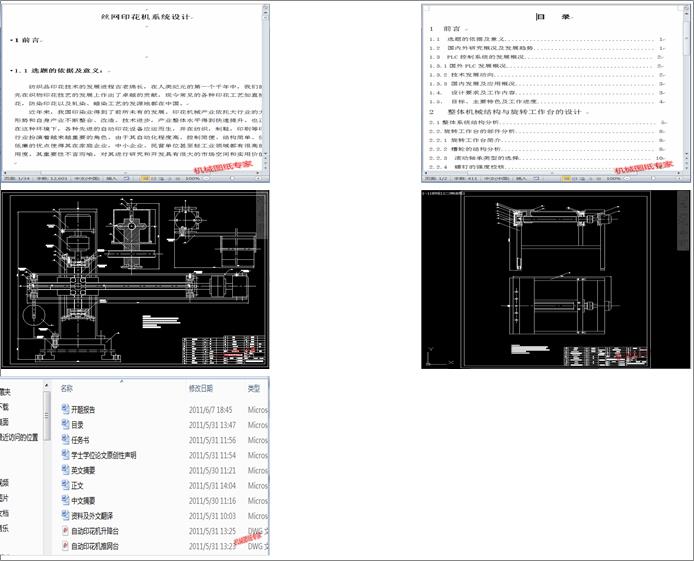Click the UCS axis icon in the rotary table drawing
The image size is (694, 561).
point(440,357)
